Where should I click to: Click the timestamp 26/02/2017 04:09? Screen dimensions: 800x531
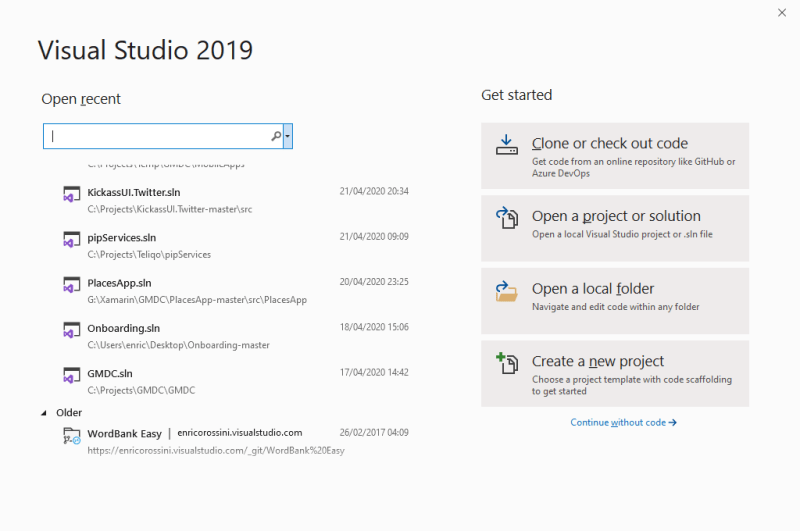pyautogui.click(x=374, y=433)
